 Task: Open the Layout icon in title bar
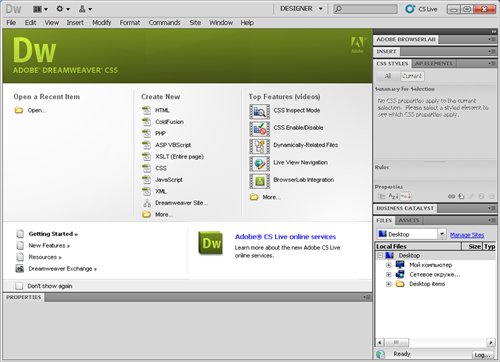click(40, 9)
